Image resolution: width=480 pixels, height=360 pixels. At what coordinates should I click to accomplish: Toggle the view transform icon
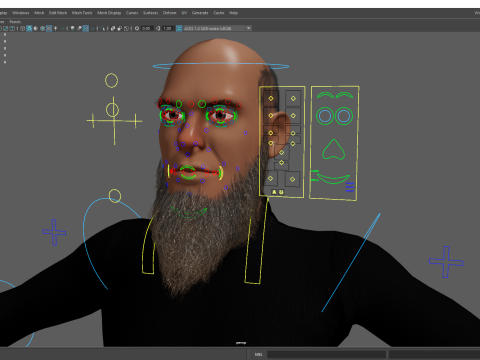pos(179,29)
